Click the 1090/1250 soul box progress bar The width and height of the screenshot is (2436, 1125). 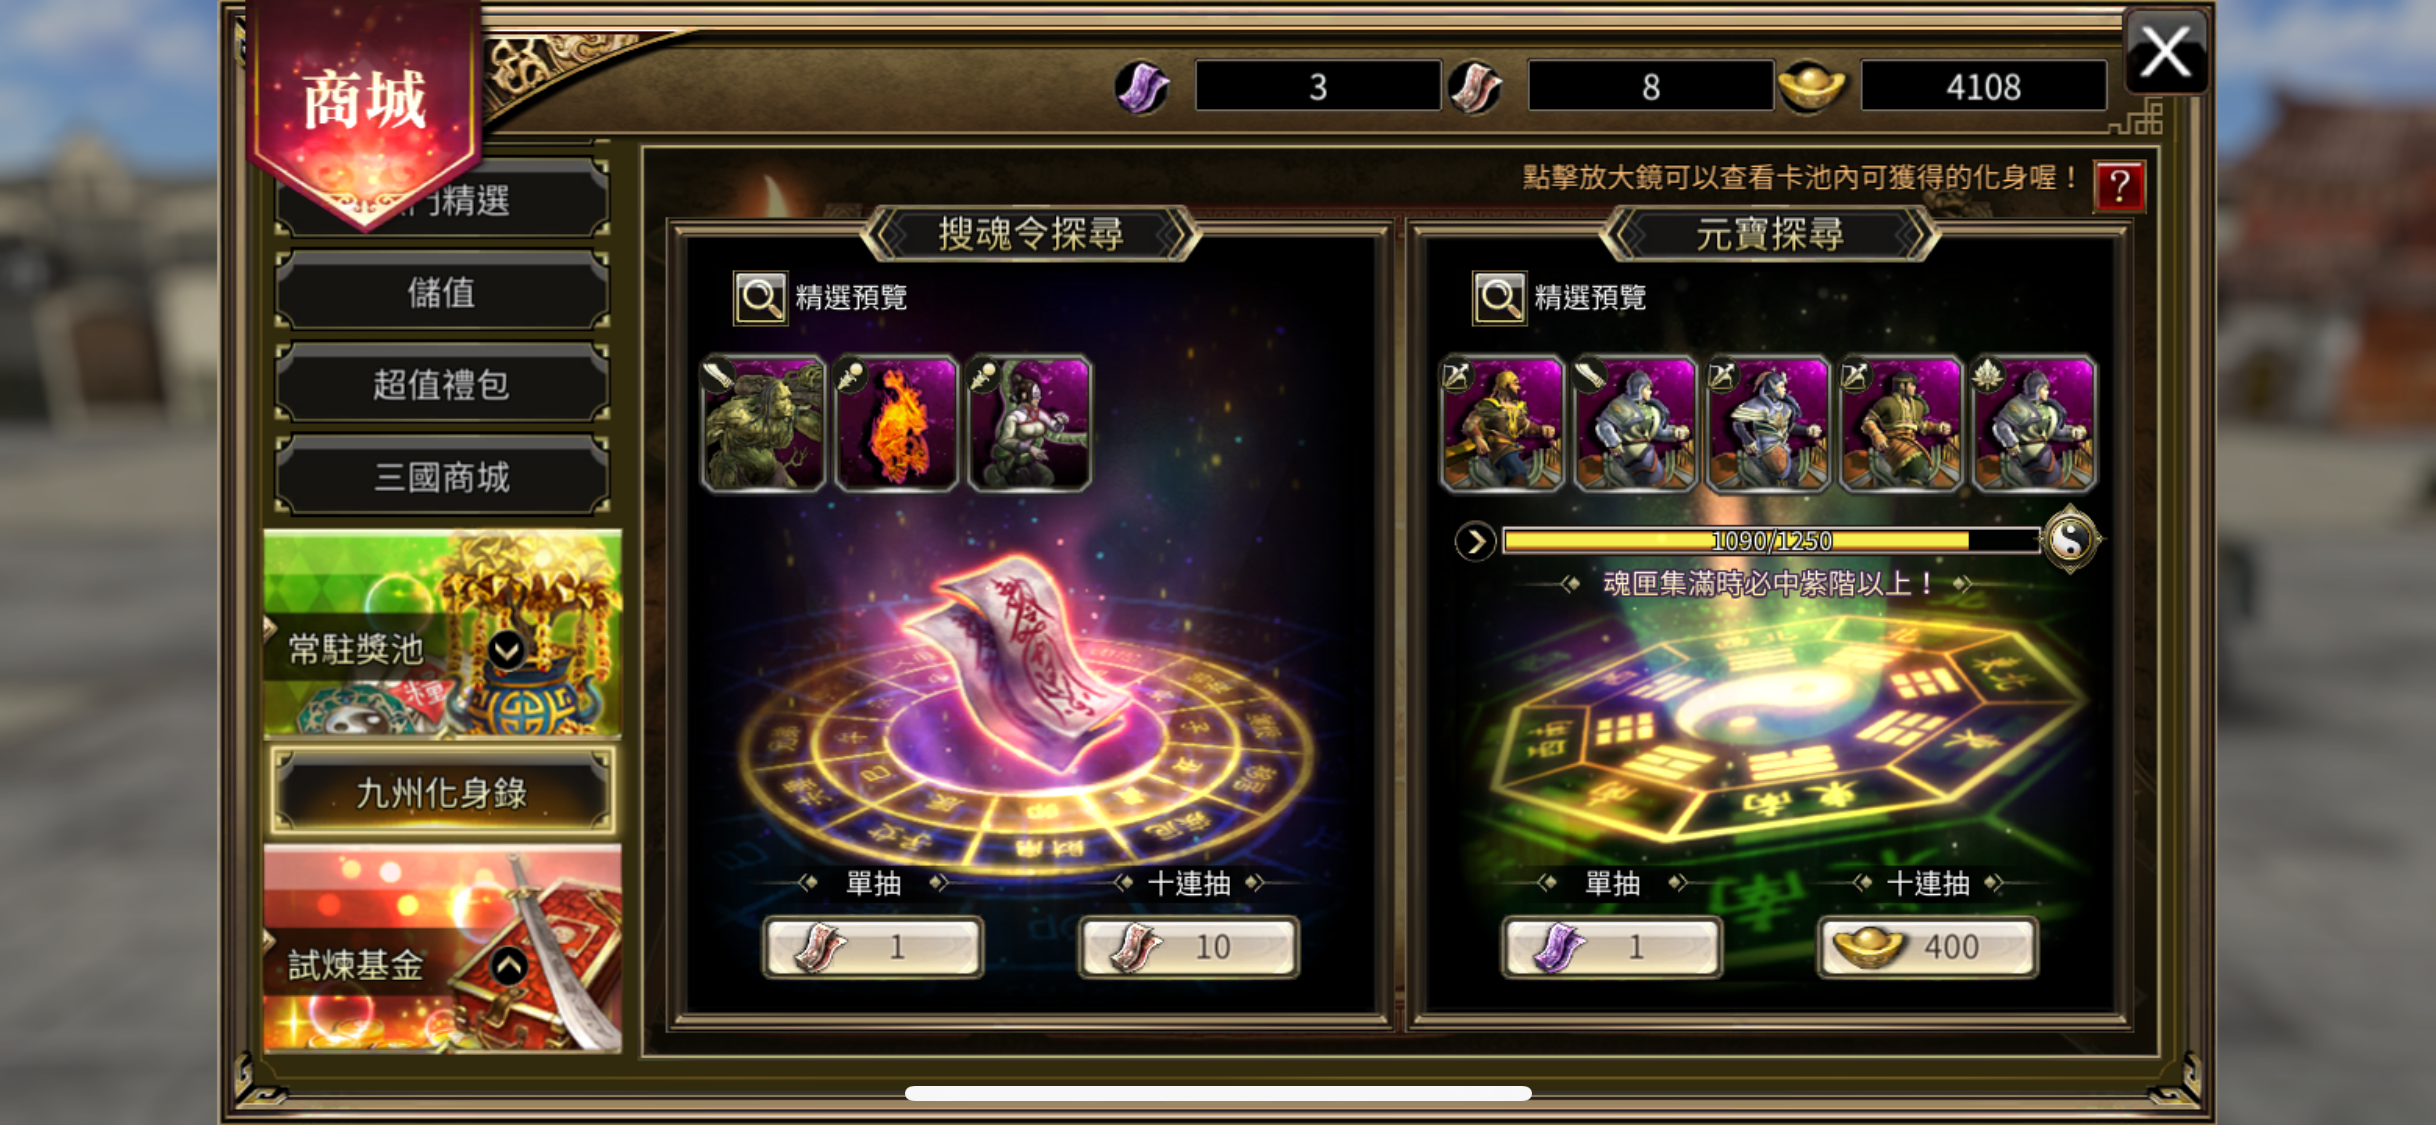[1771, 541]
